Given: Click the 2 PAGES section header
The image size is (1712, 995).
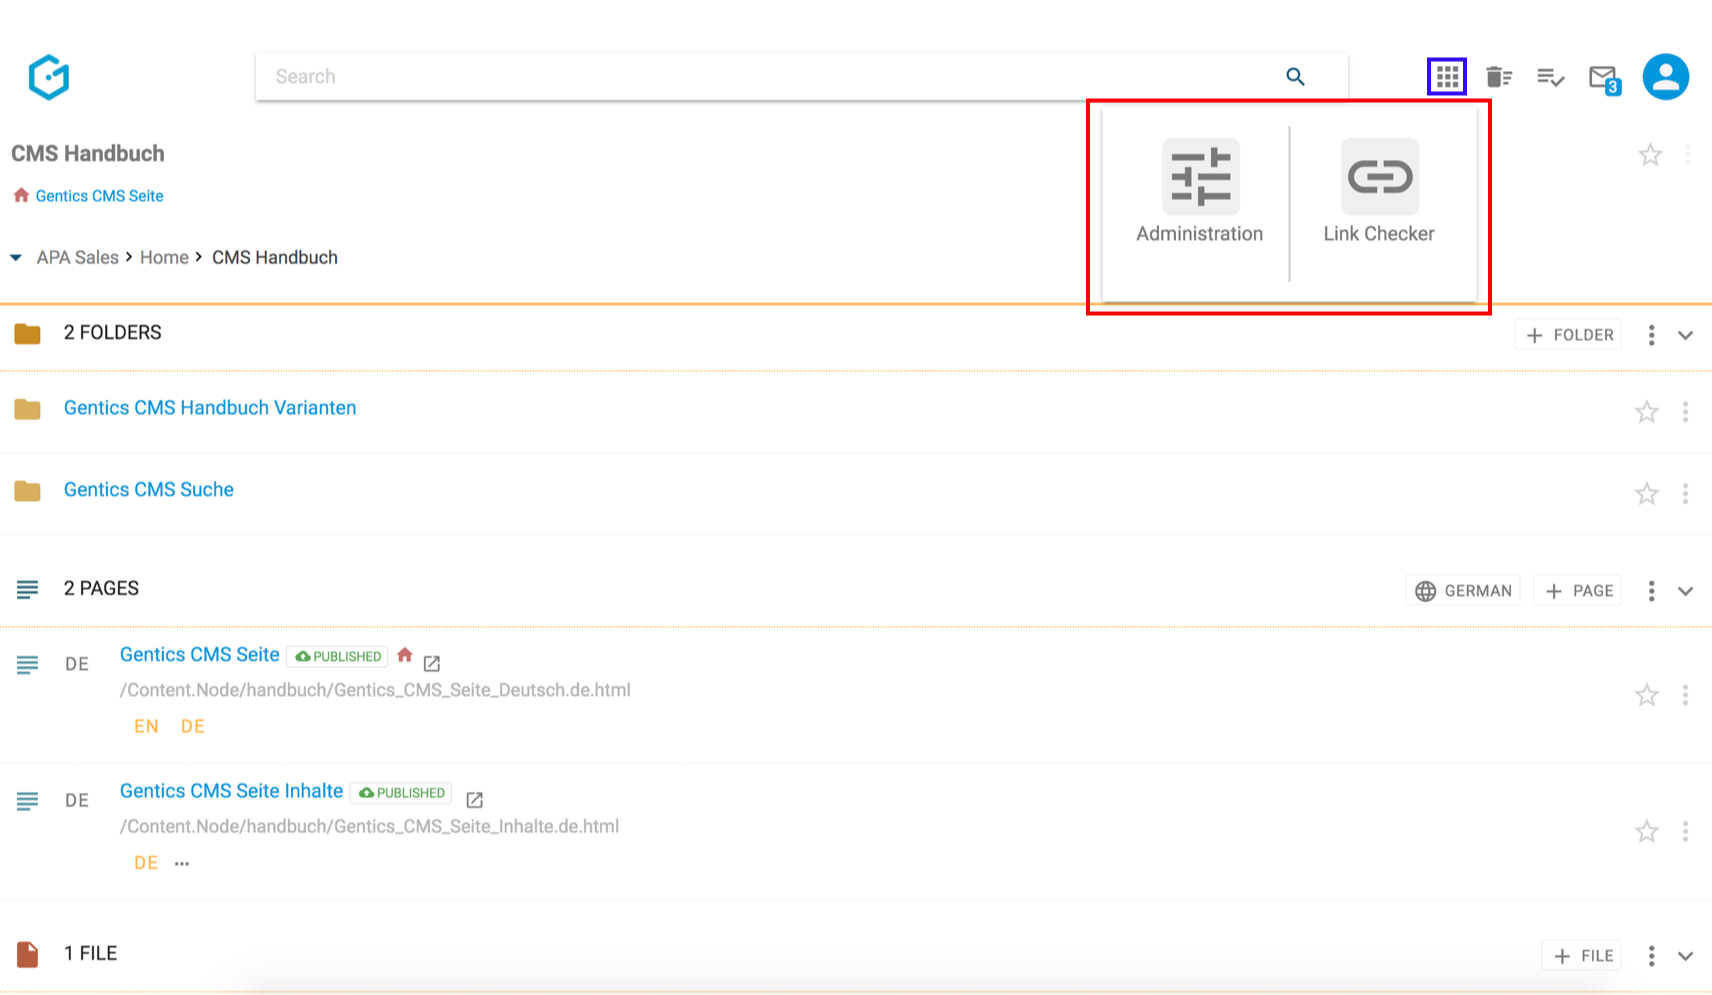Looking at the screenshot, I should 101,589.
